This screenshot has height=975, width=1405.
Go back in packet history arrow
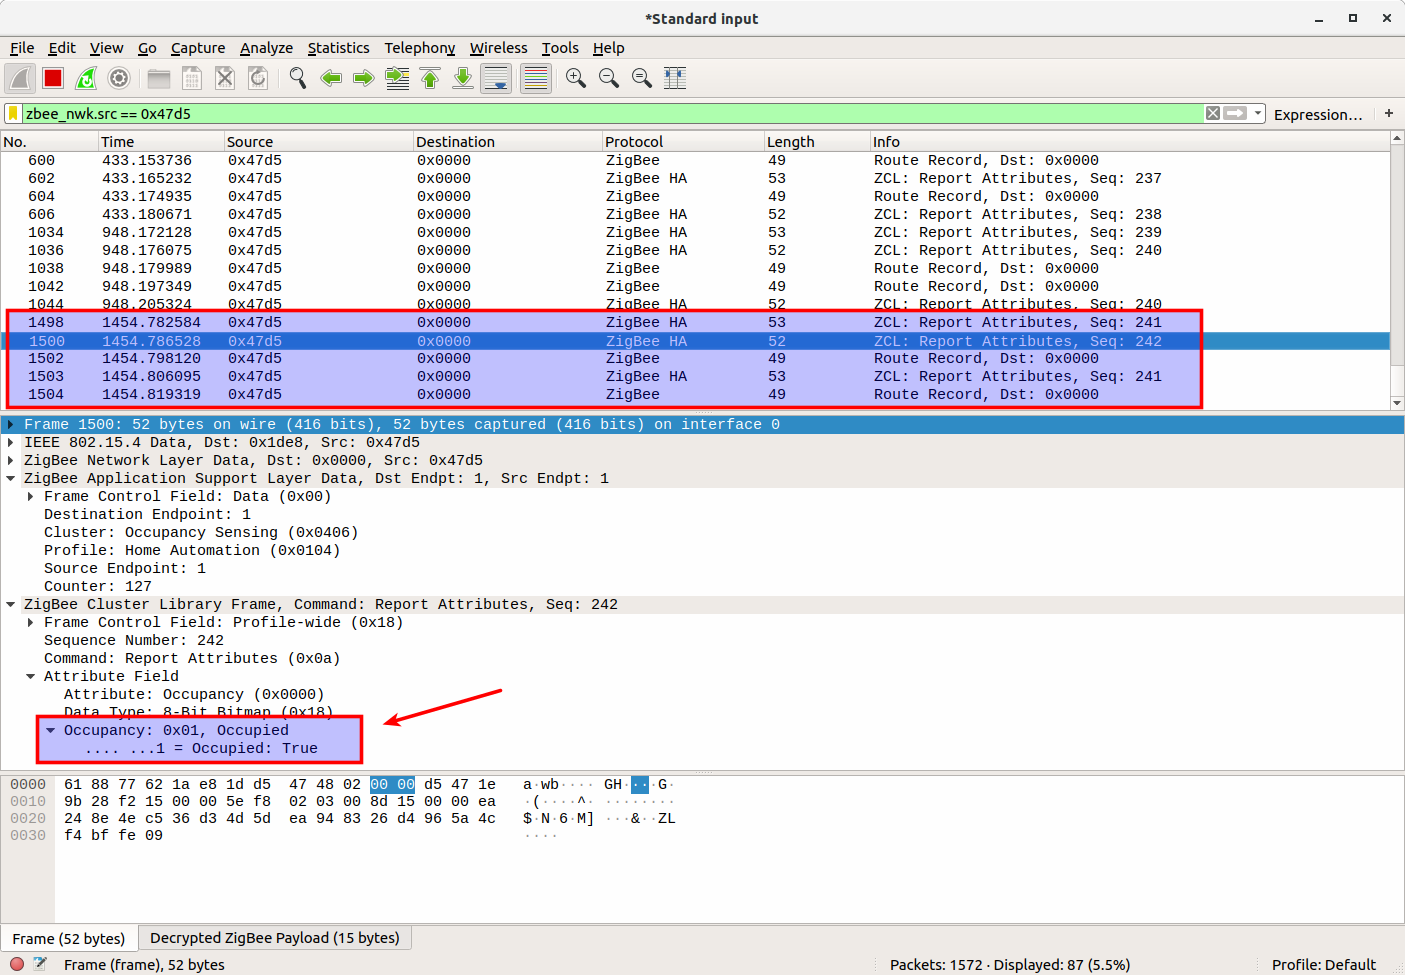click(331, 78)
